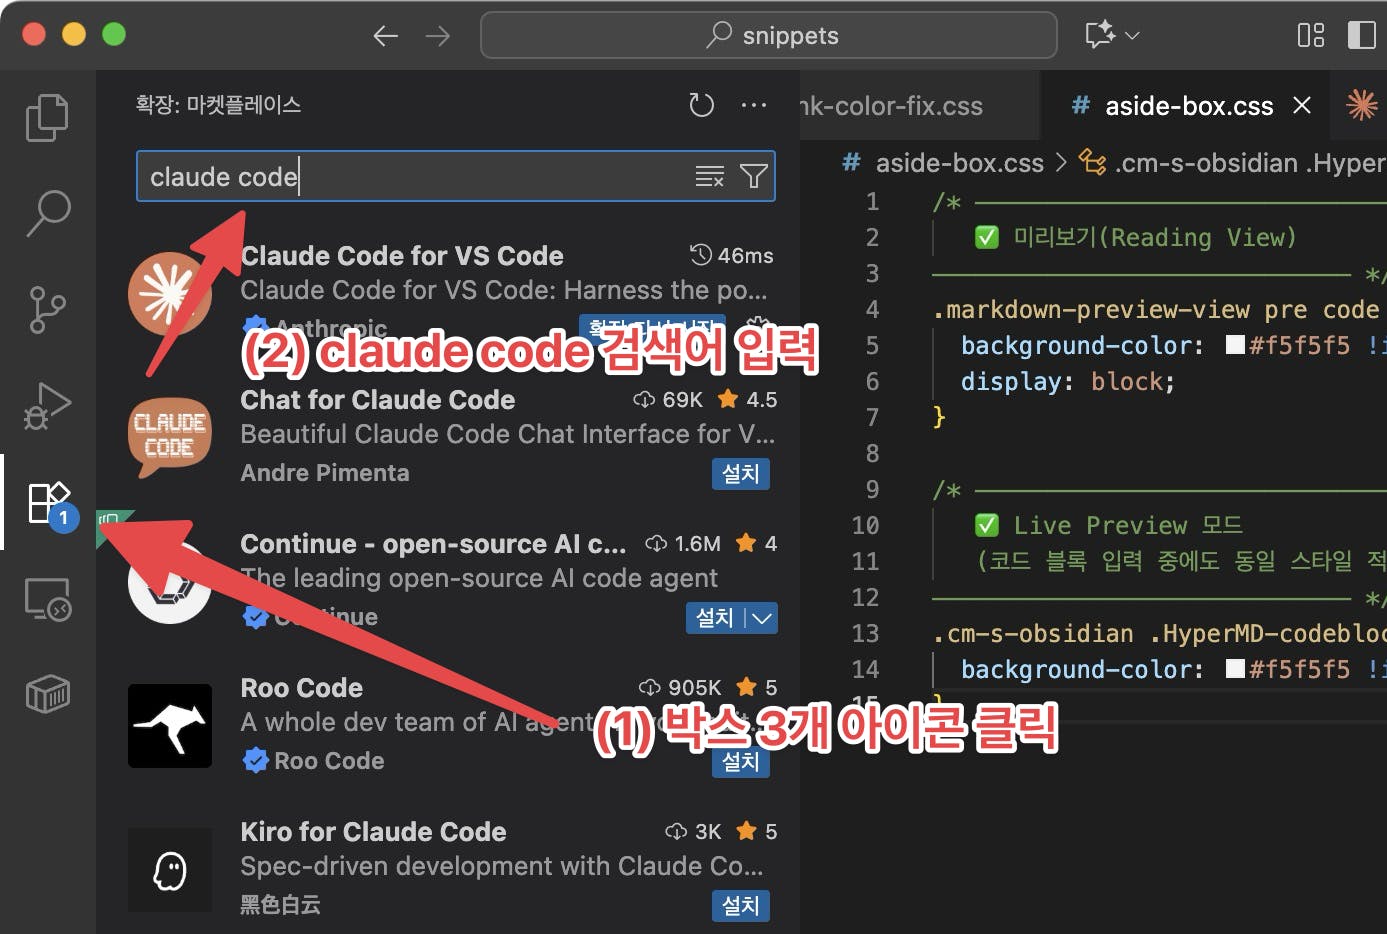The height and width of the screenshot is (934, 1387).
Task: Click the snippets command center search box
Action: (x=768, y=35)
